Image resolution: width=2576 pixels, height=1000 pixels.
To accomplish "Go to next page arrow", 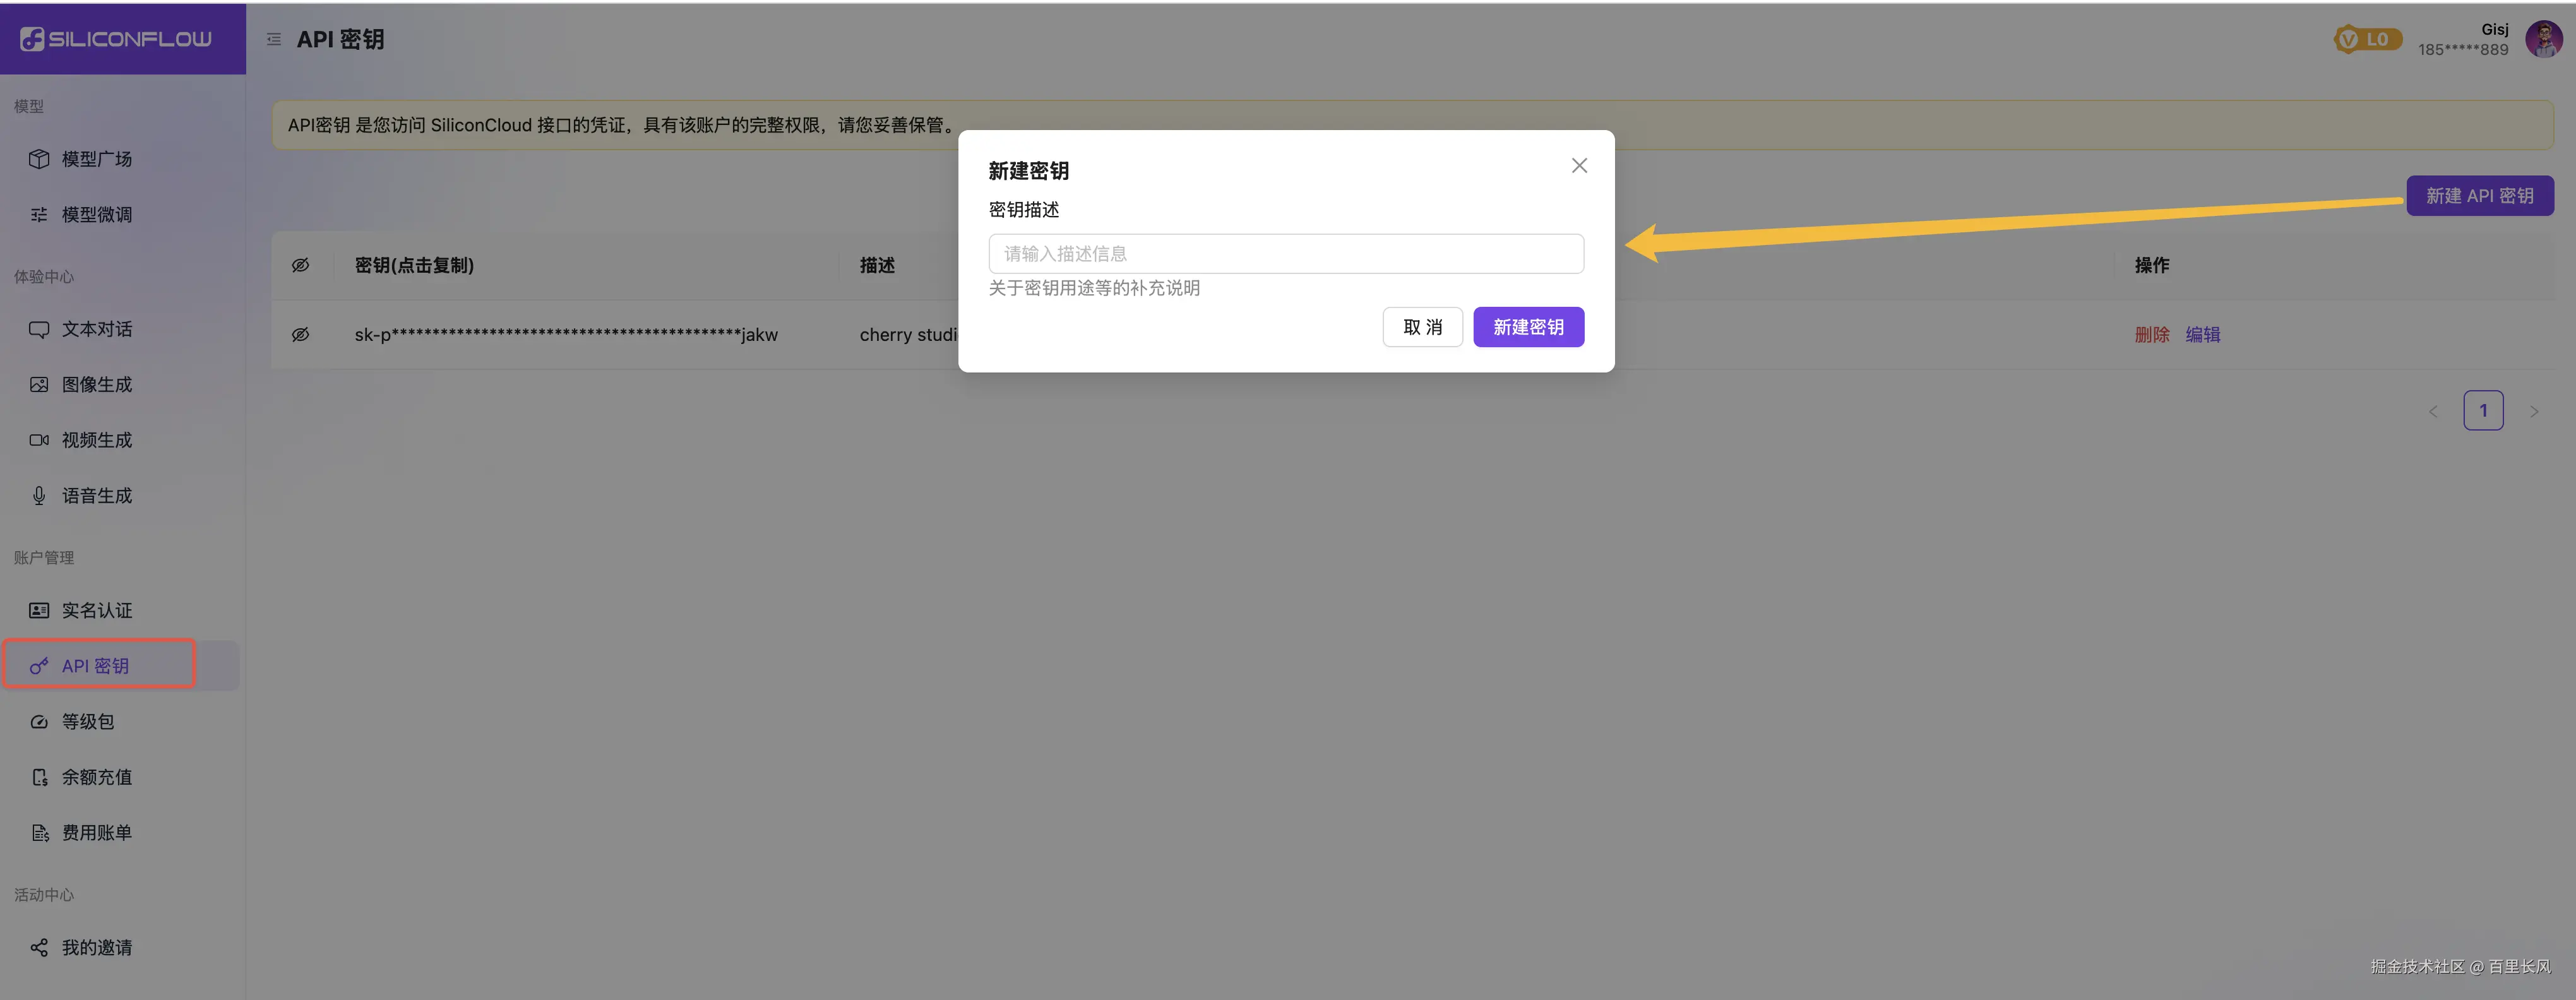I will pyautogui.click(x=2533, y=411).
